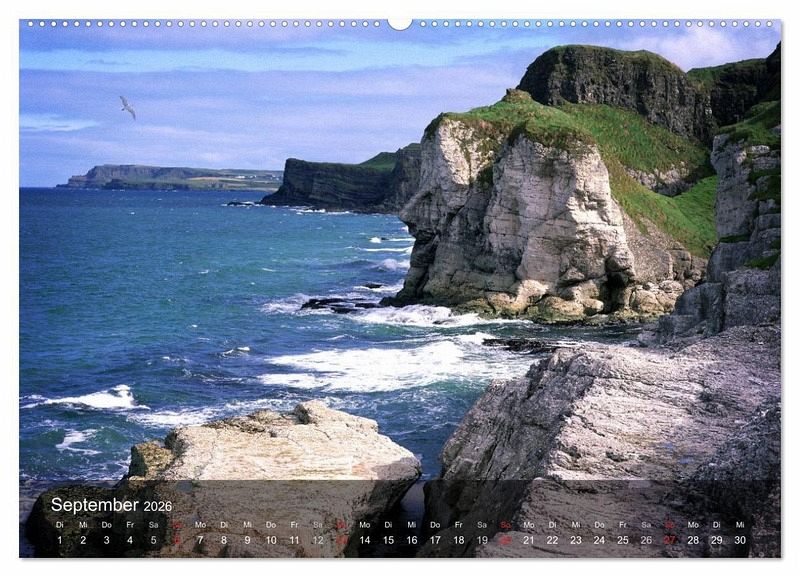Choose Thursday the 3rd in the calendar
Viewport: 800px width, 577px height.
107,540
